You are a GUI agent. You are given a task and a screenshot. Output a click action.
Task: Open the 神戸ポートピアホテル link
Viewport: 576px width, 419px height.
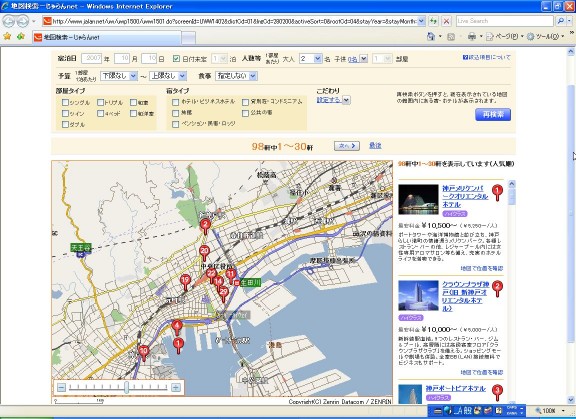(456, 388)
